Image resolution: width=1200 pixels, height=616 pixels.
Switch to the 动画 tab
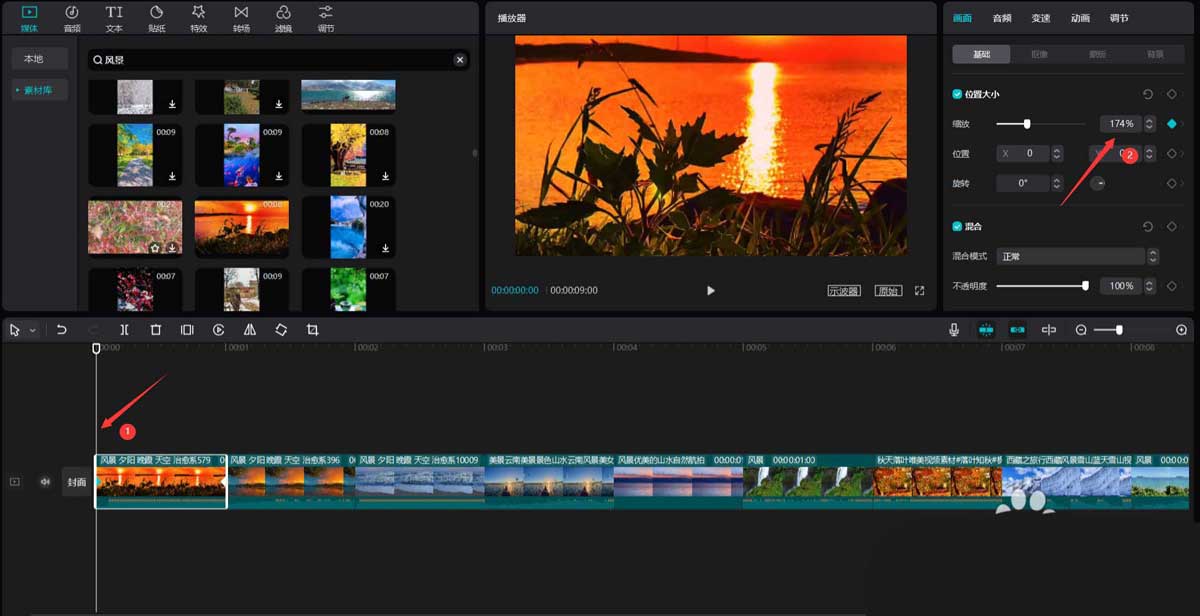[x=1080, y=18]
